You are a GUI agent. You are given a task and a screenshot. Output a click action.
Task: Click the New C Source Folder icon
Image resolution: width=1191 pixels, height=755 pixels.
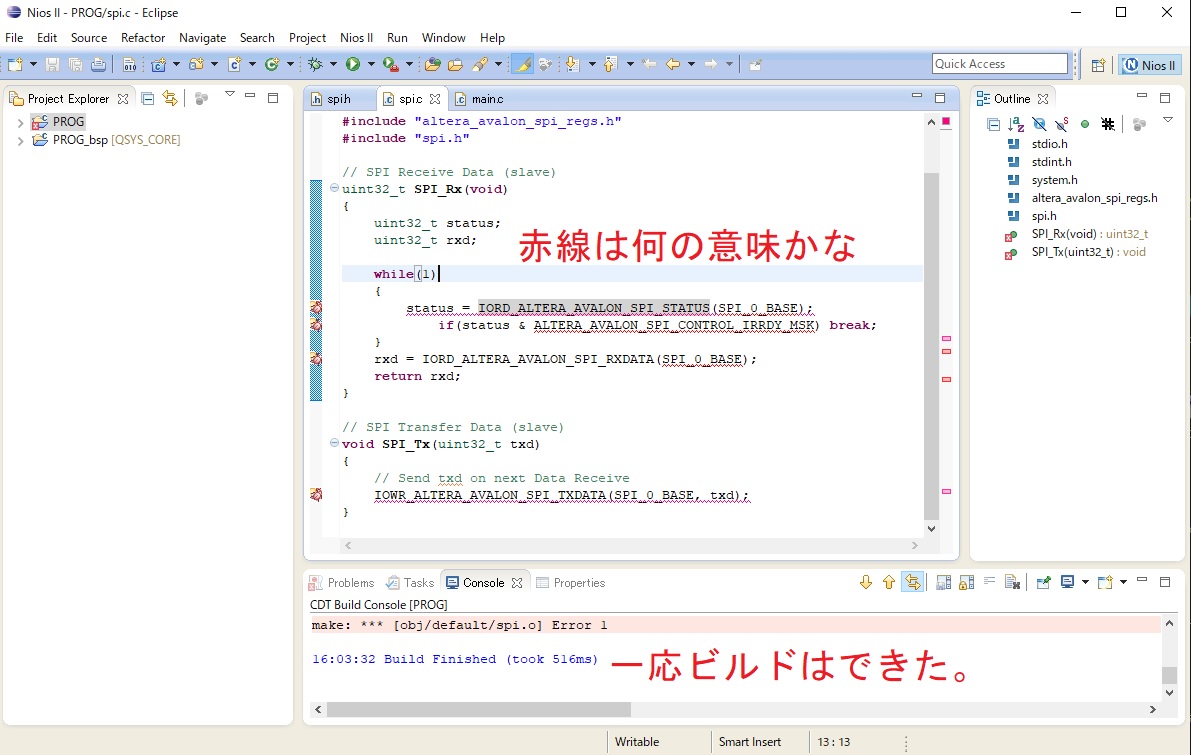(x=196, y=65)
